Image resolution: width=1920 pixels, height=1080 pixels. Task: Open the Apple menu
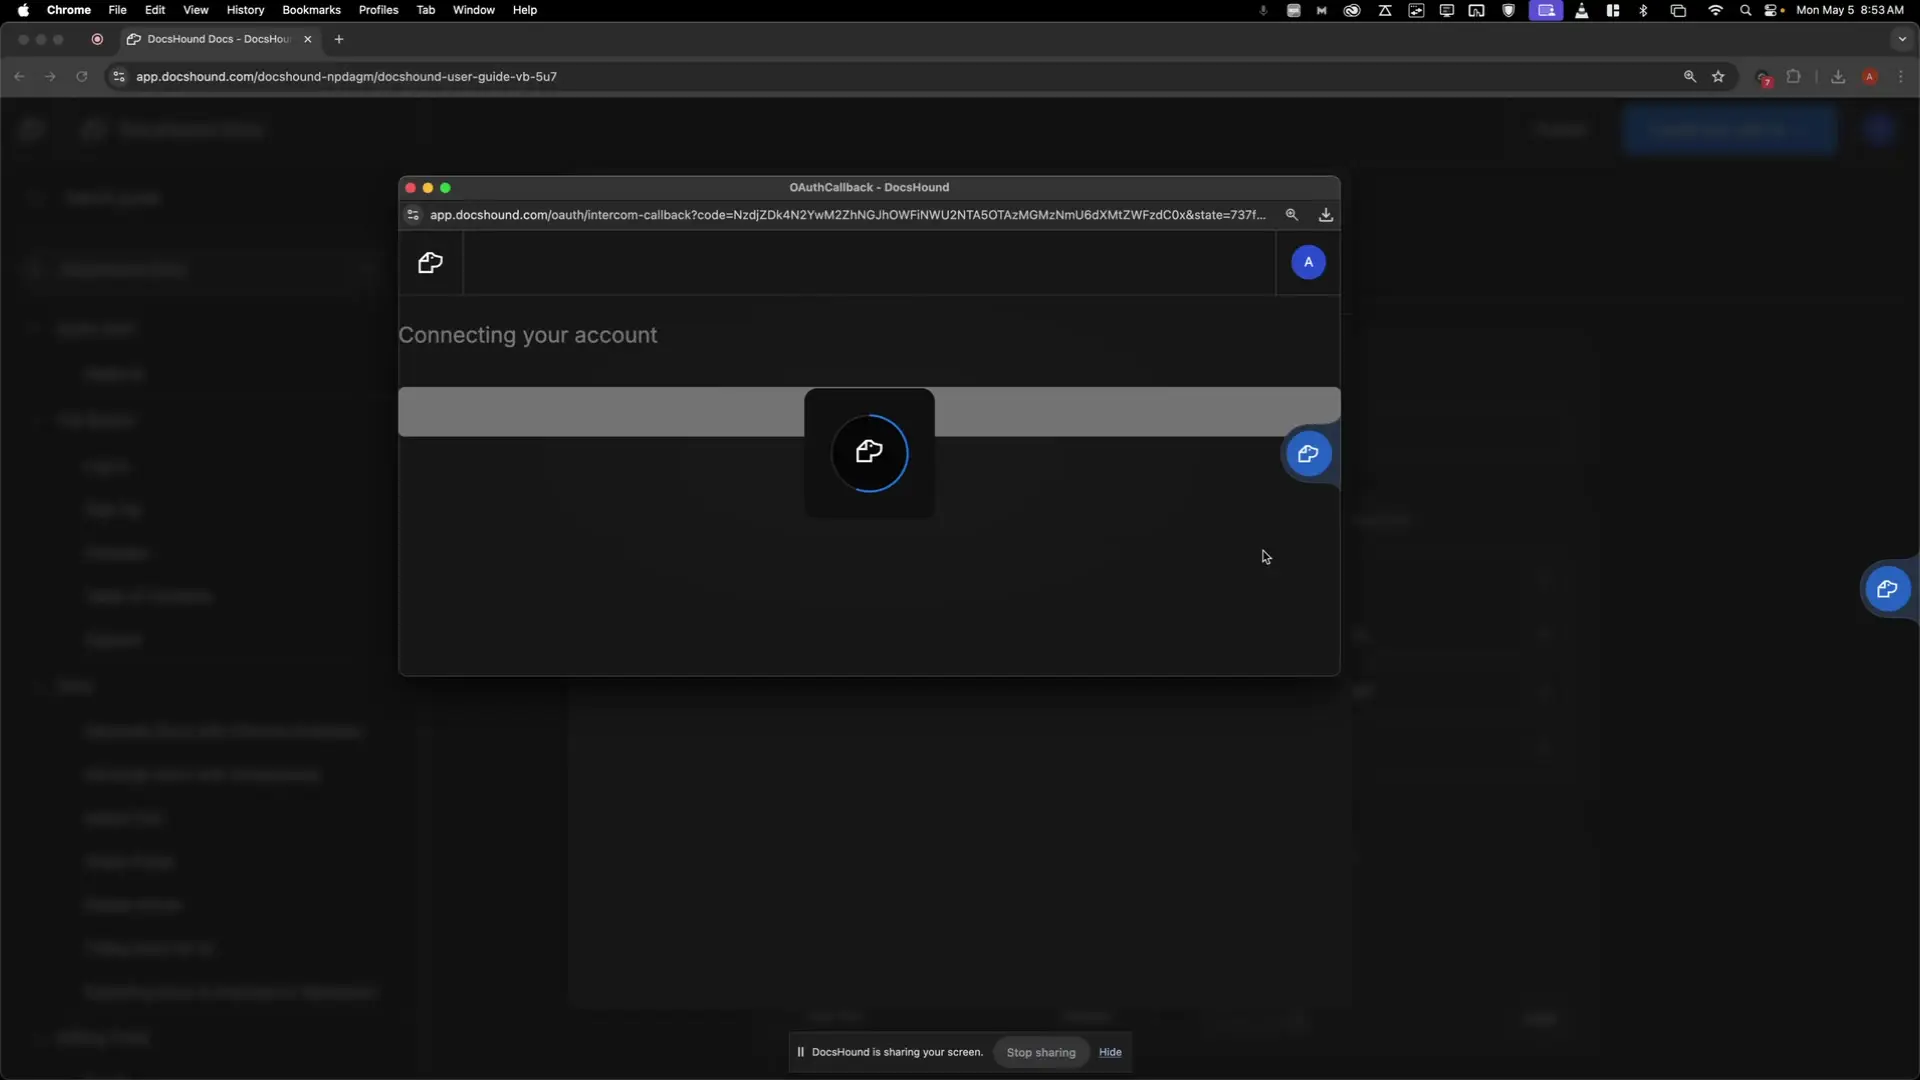pyautogui.click(x=23, y=10)
